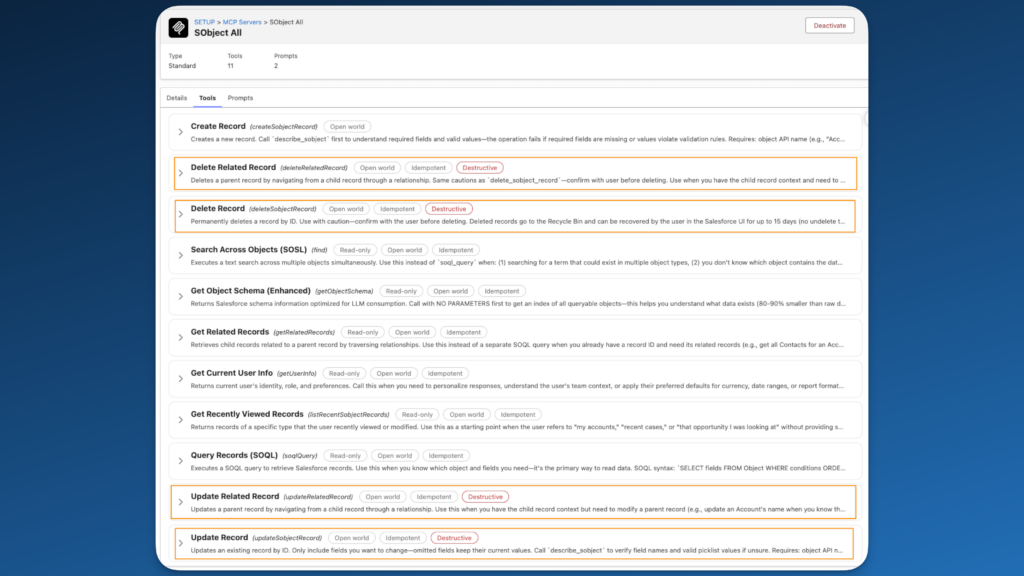Follow the SETUP breadcrumb link
This screenshot has height=576, width=1024.
(x=204, y=22)
